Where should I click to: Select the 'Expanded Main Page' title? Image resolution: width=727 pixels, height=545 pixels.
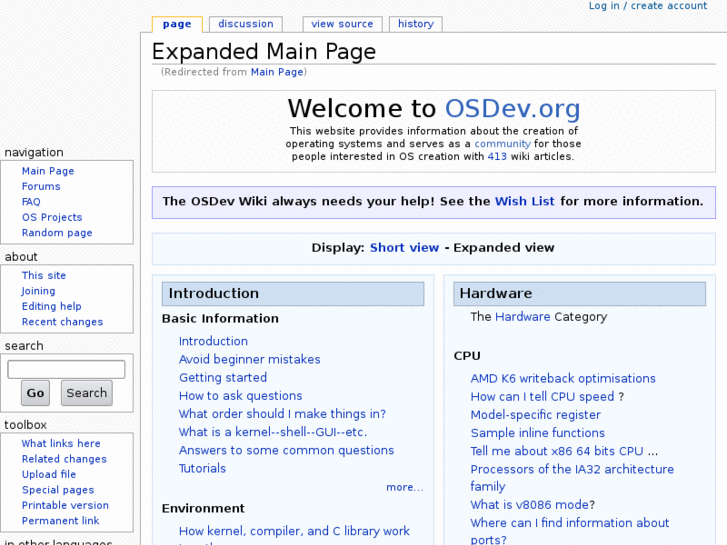264,51
